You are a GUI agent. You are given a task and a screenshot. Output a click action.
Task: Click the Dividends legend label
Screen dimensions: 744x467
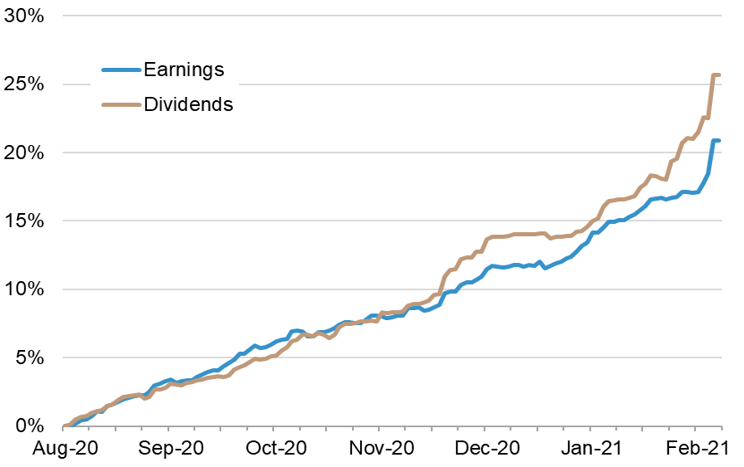[188, 104]
